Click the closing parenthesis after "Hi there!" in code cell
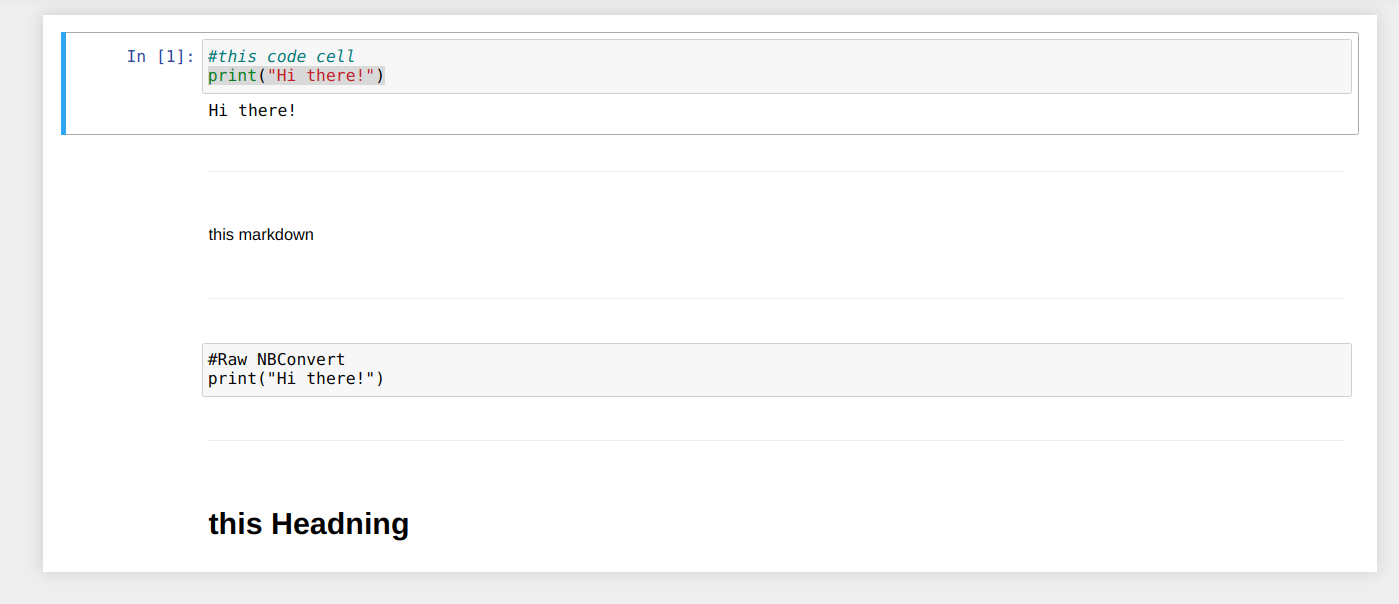 click(380, 76)
